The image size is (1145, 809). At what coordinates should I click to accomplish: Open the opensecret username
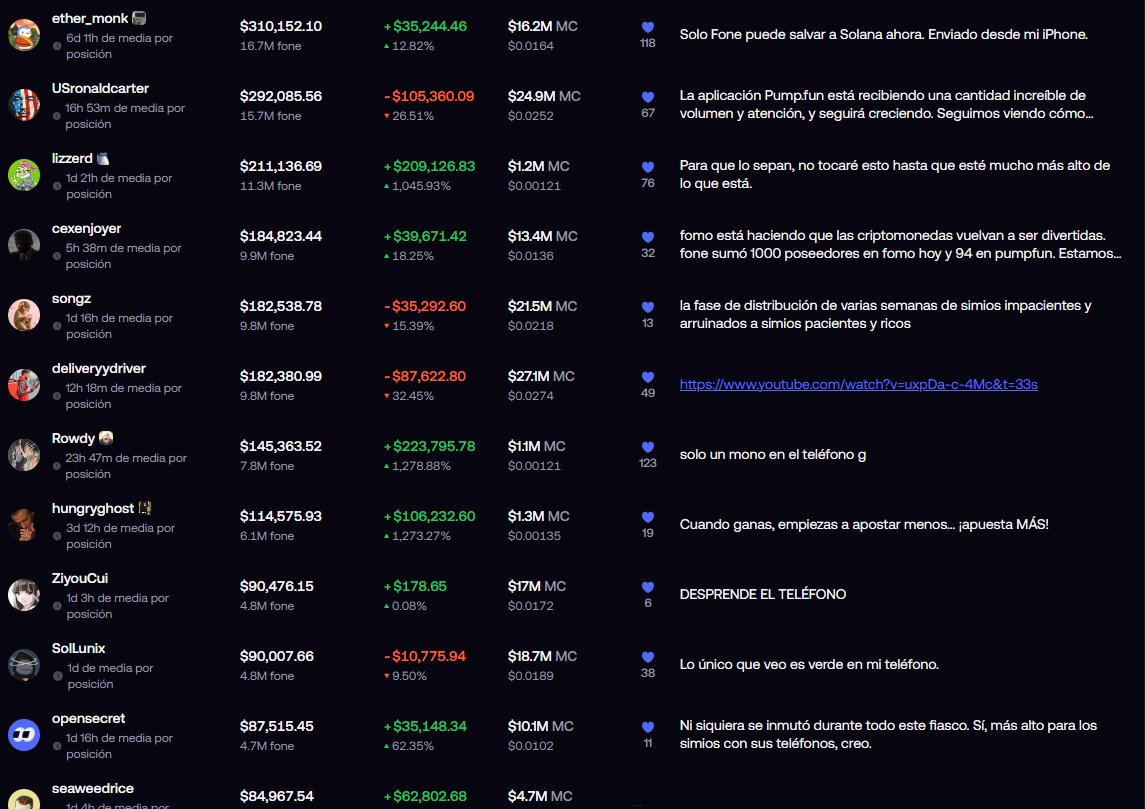pos(88,718)
